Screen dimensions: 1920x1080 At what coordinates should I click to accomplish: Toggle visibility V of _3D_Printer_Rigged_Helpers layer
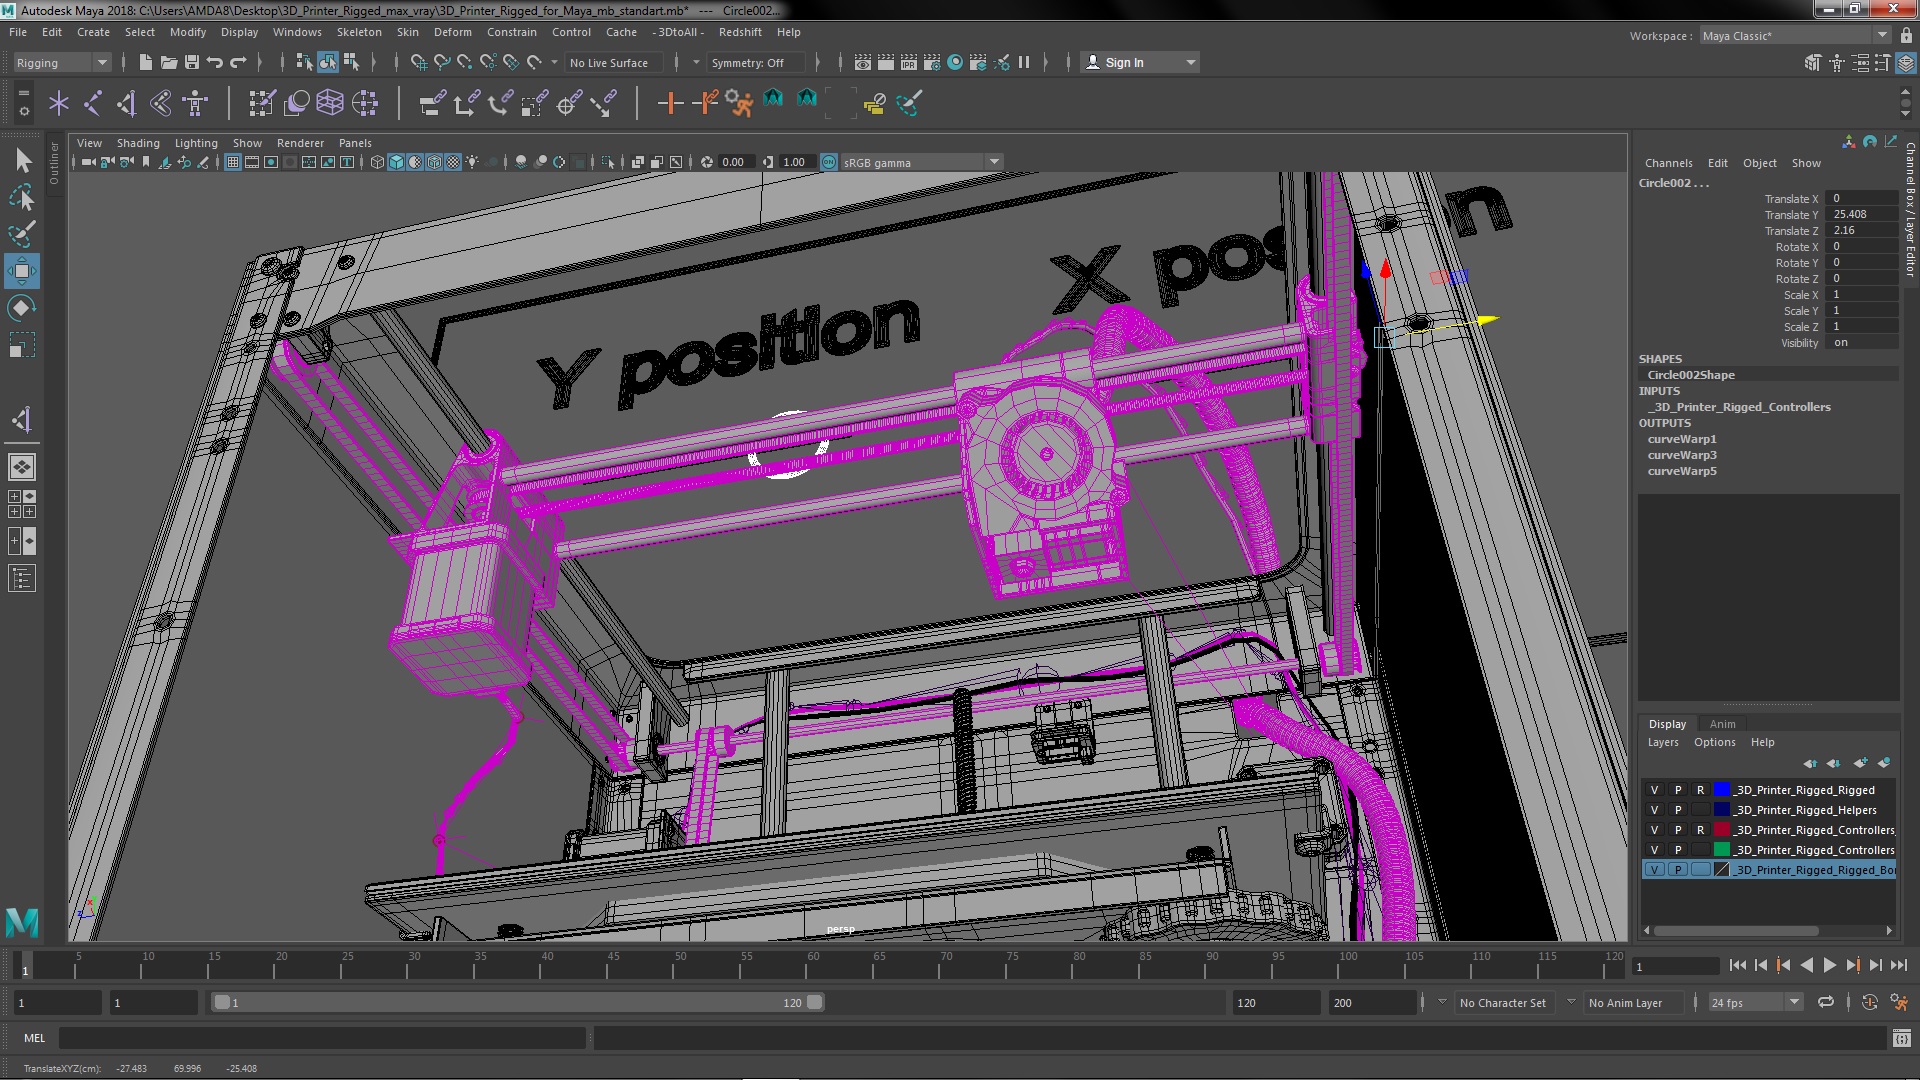pyautogui.click(x=1654, y=810)
